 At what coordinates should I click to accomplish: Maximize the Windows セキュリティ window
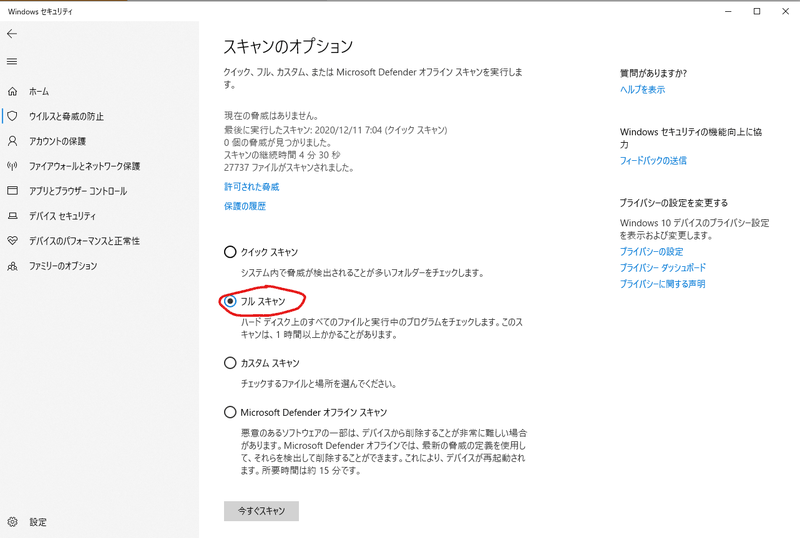757,11
